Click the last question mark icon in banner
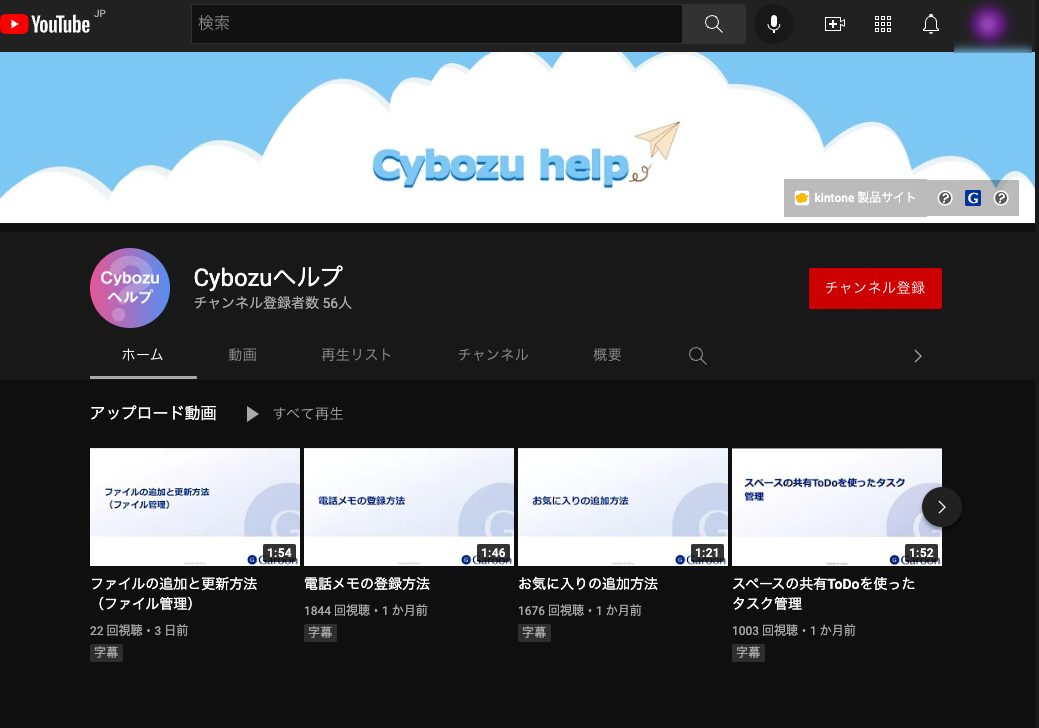This screenshot has width=1039, height=728. coord(1001,197)
